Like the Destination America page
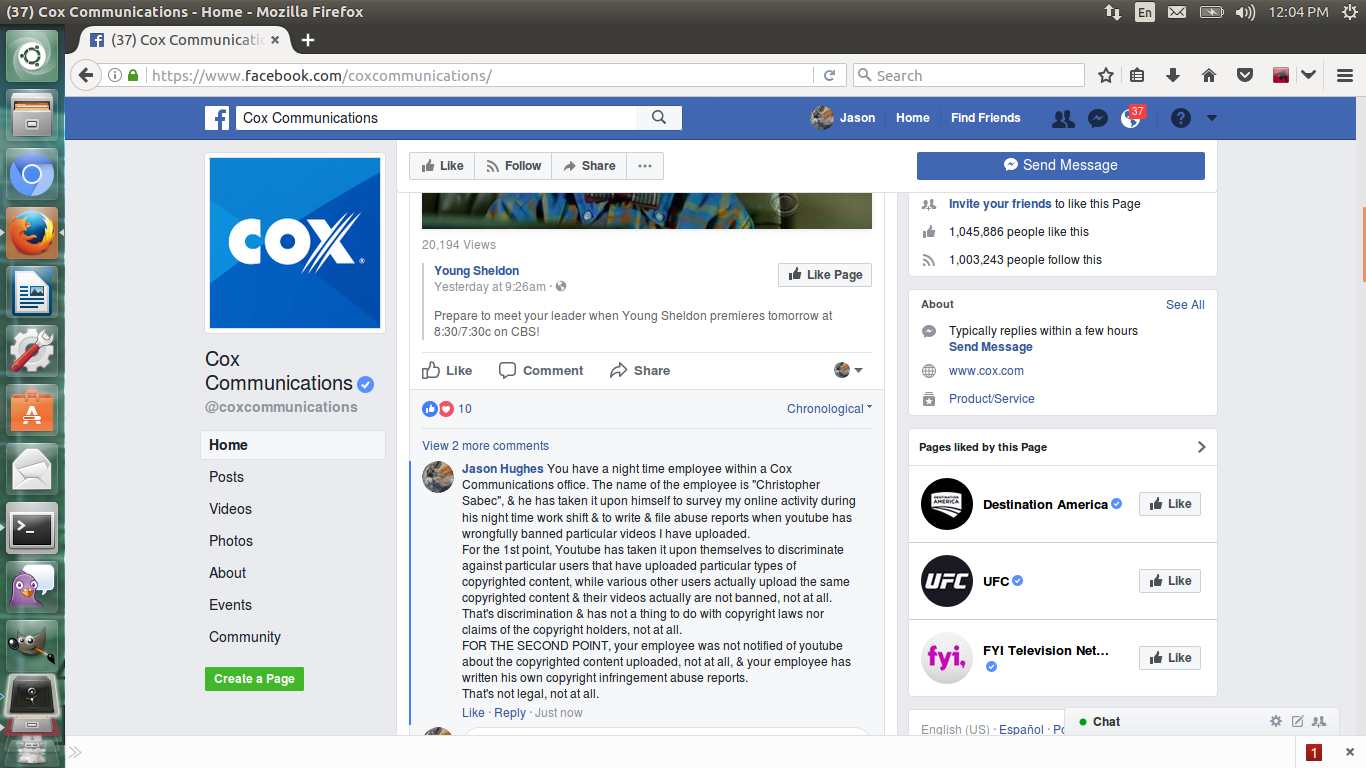The height and width of the screenshot is (768, 1366). [1170, 504]
